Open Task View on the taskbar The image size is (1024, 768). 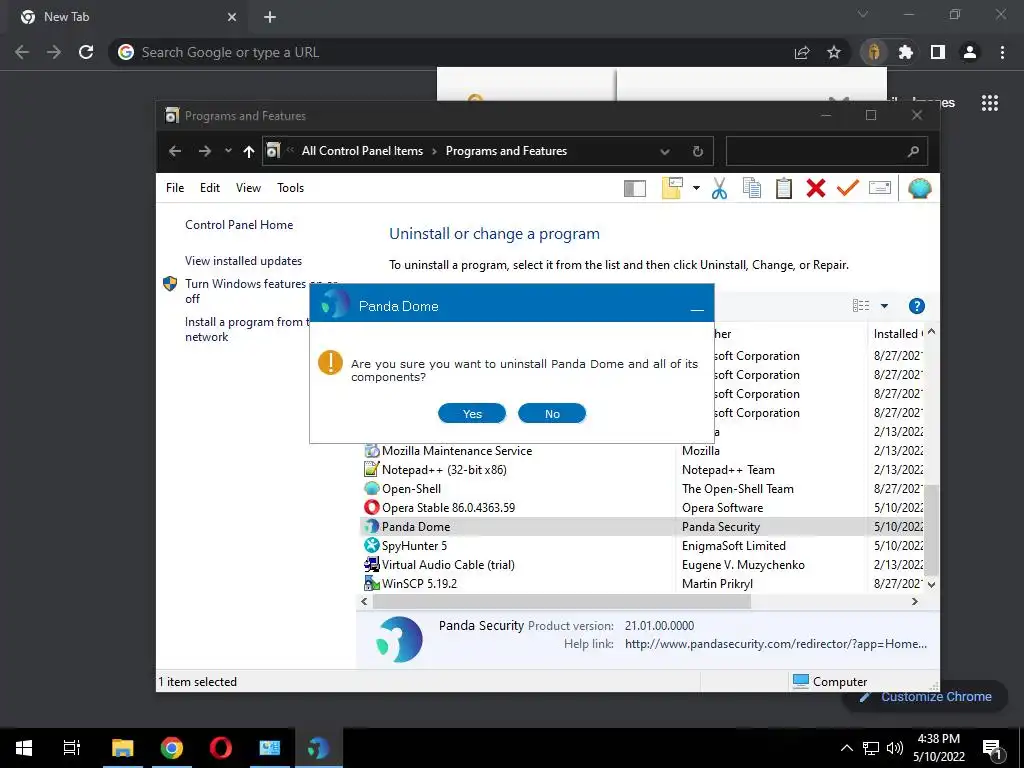[x=72, y=748]
